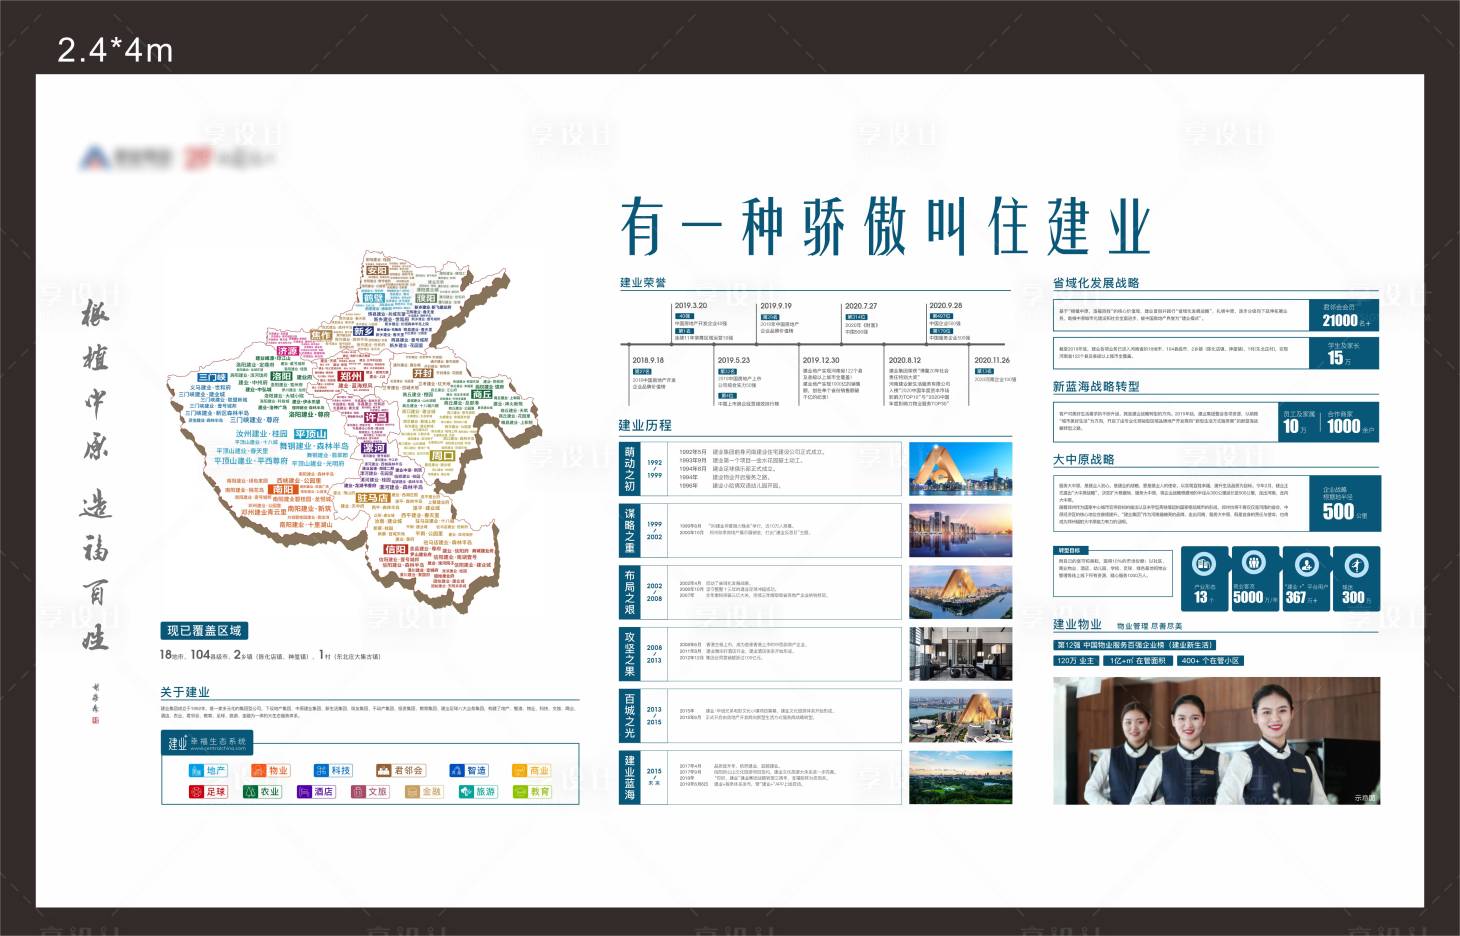Click the 120万业主 tag
1460x936 pixels.
1076,660
